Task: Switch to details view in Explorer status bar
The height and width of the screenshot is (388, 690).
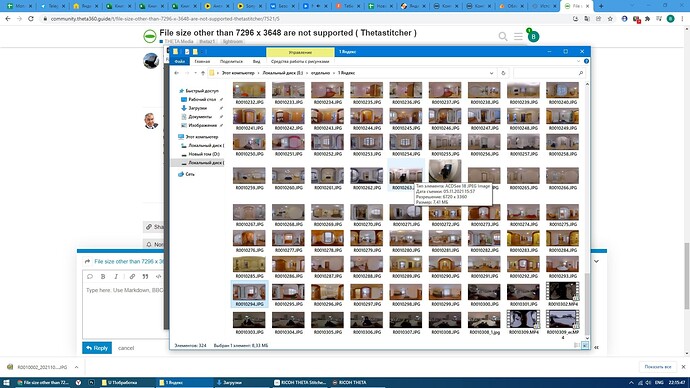Action: coord(577,345)
